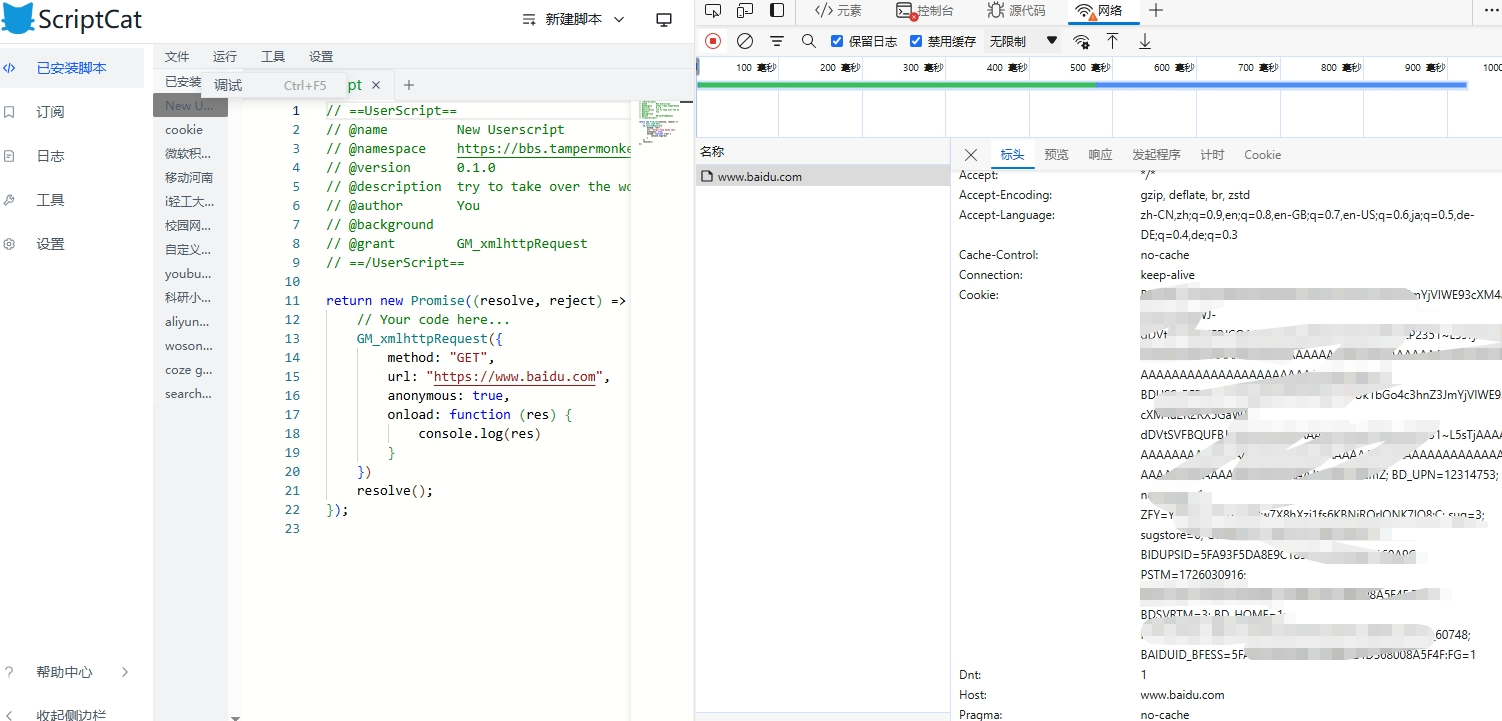Select the i轻工大... script in list
The width and height of the screenshot is (1502, 721).
(190, 201)
